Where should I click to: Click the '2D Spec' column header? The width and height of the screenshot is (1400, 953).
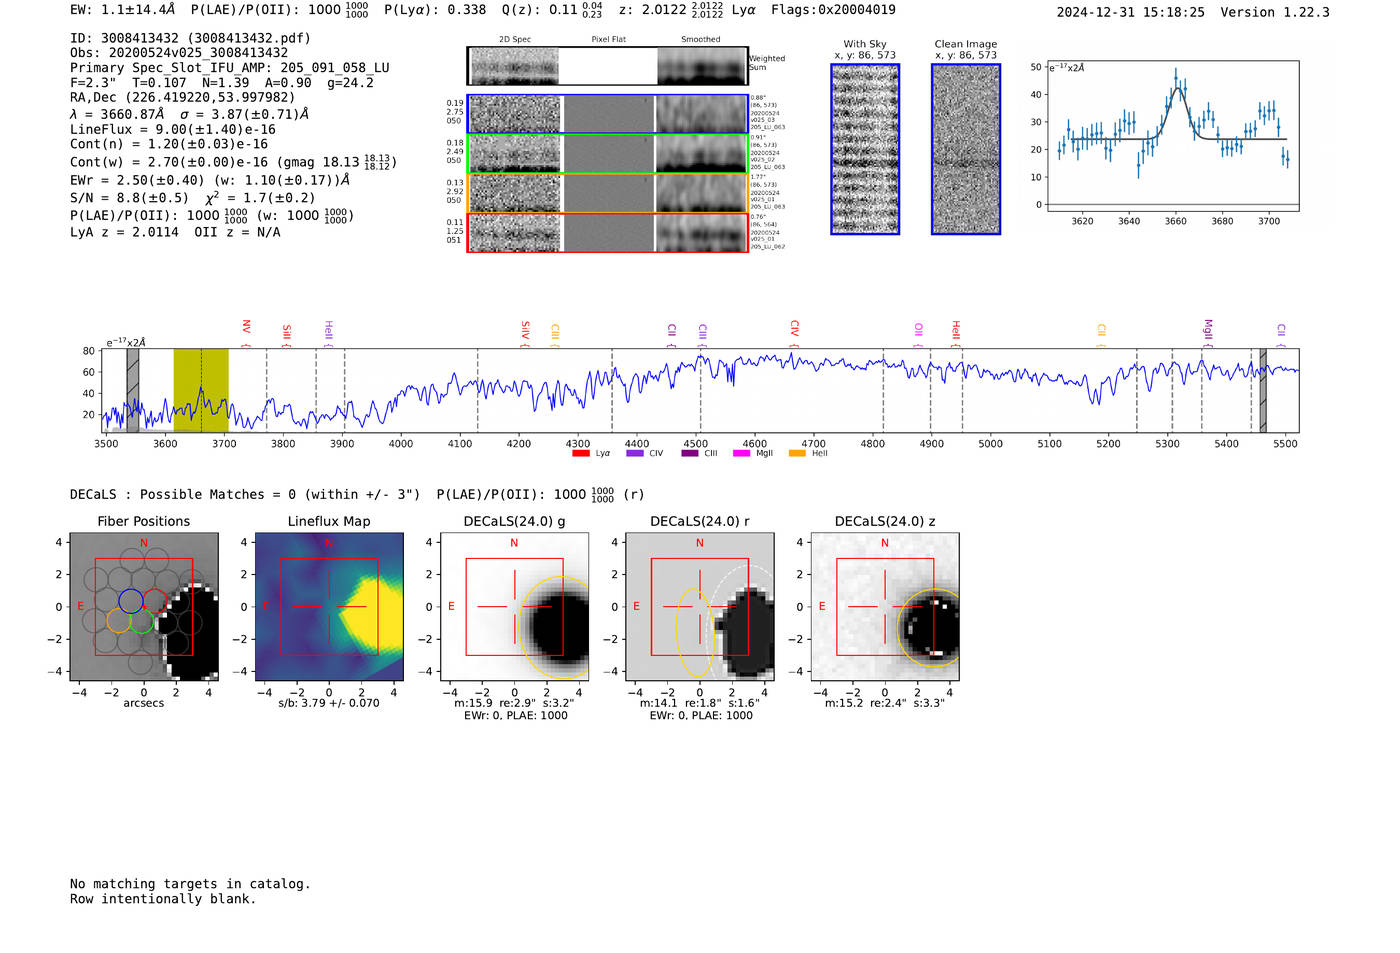(515, 39)
